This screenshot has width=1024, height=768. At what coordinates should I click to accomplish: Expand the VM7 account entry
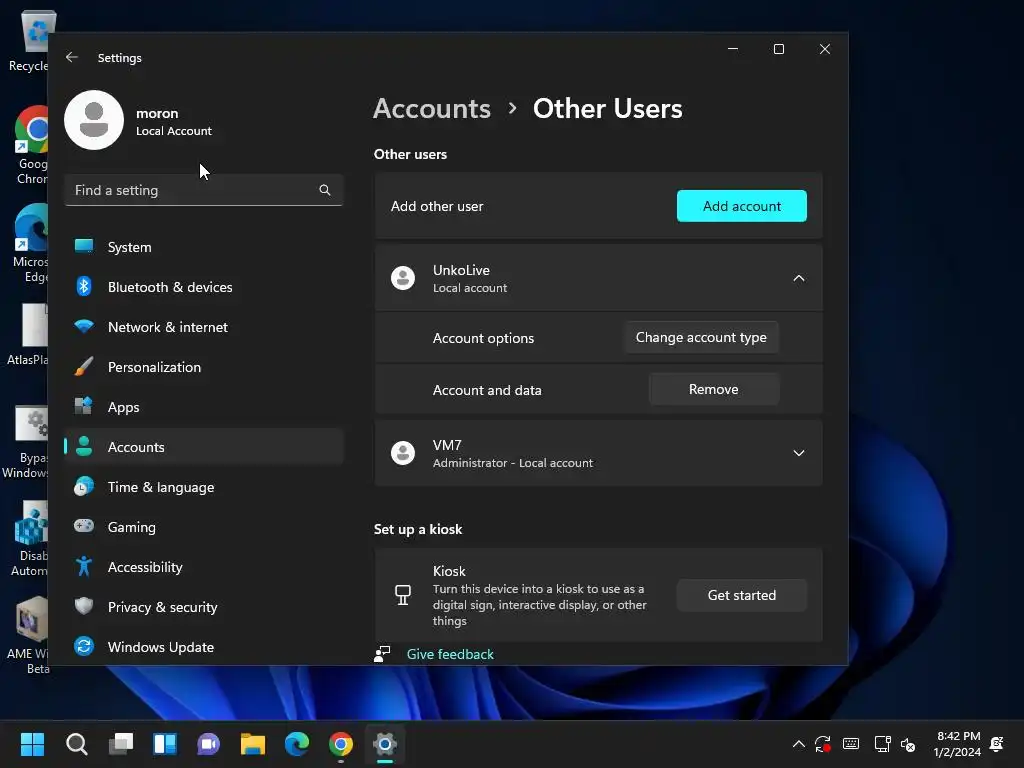point(798,453)
